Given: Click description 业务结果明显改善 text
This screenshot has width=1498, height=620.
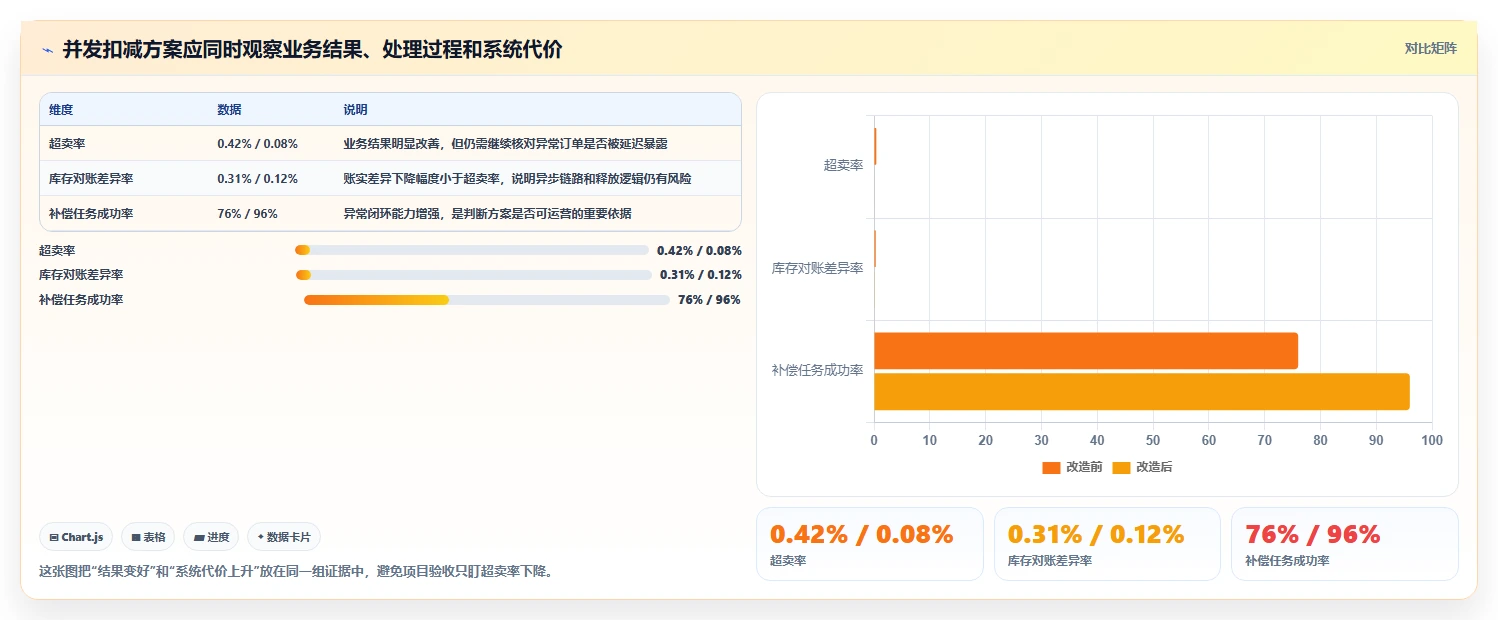Looking at the screenshot, I should point(505,144).
